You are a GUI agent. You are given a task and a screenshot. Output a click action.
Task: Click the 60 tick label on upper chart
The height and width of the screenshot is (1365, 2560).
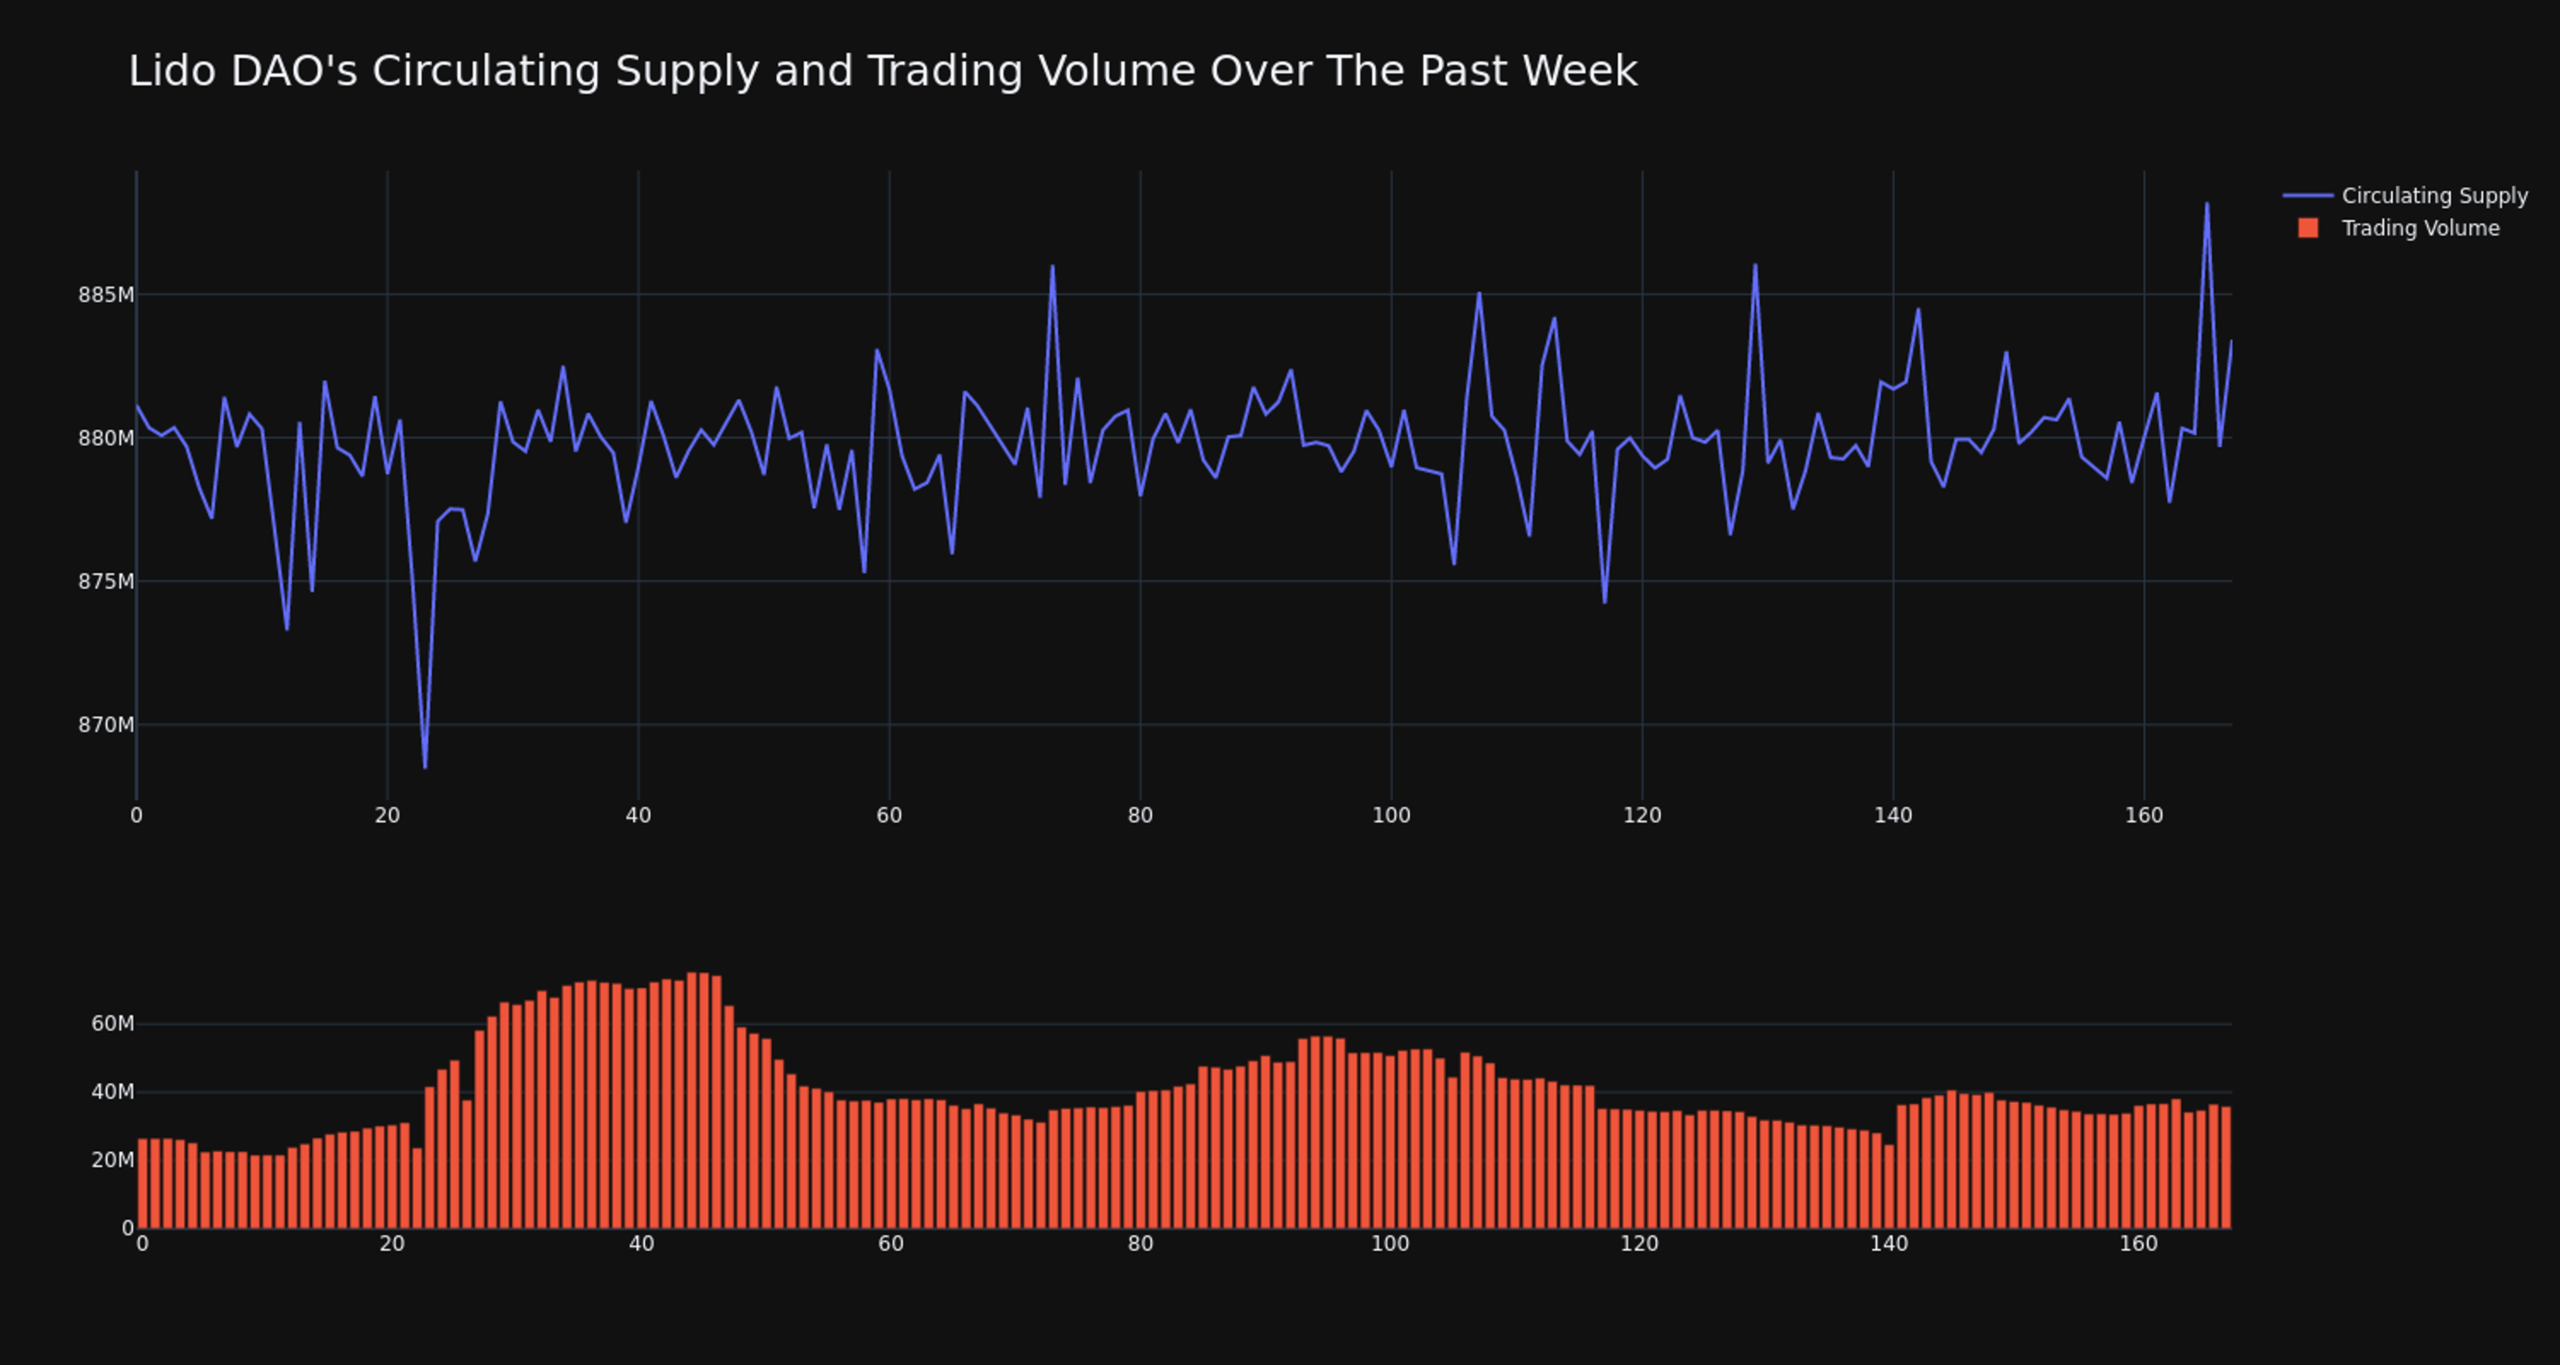[x=889, y=816]
